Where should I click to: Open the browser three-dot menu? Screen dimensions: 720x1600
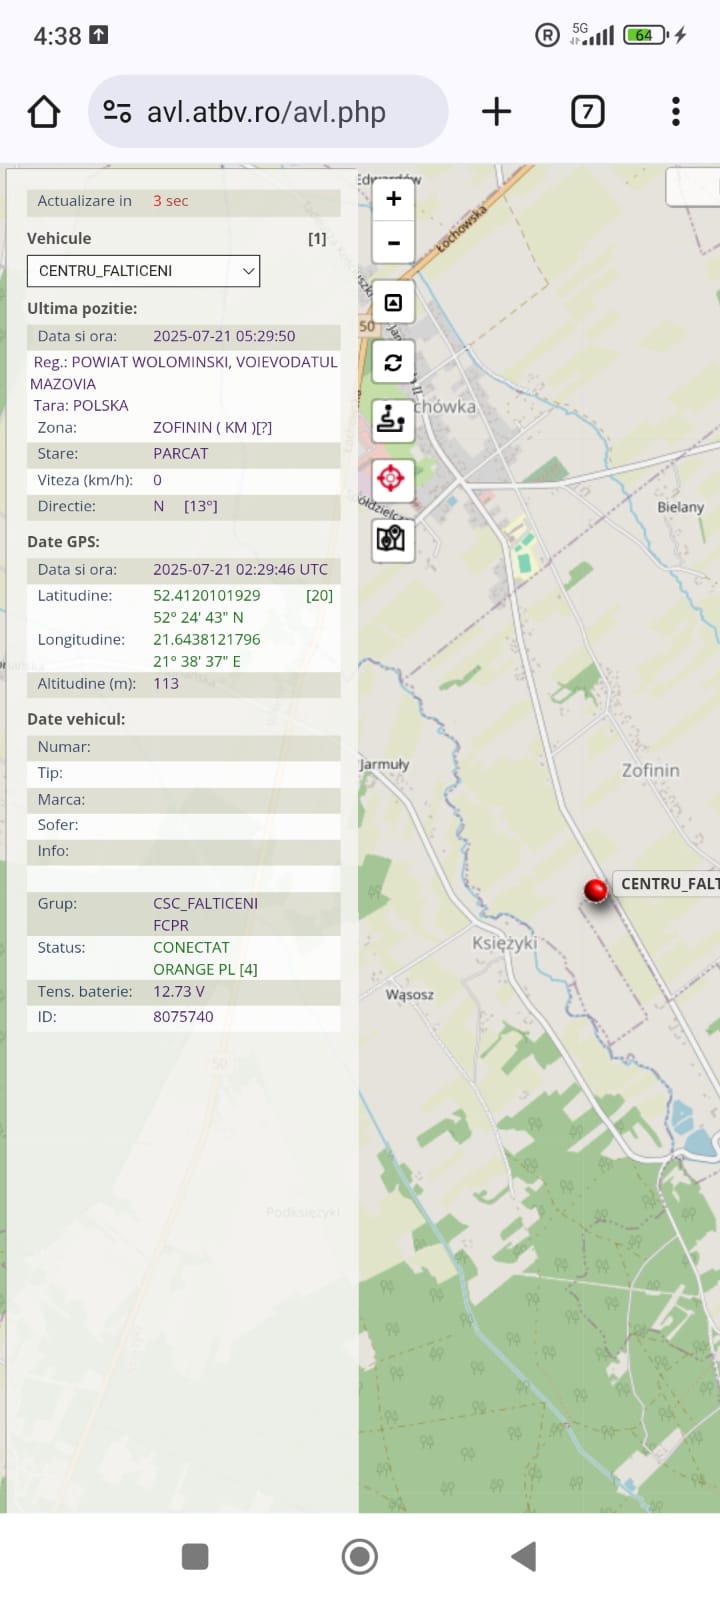[676, 111]
